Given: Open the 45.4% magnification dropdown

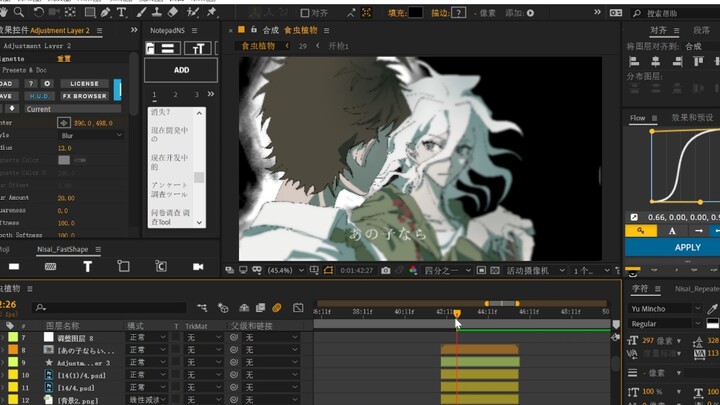Looking at the screenshot, I should pyautogui.click(x=286, y=270).
